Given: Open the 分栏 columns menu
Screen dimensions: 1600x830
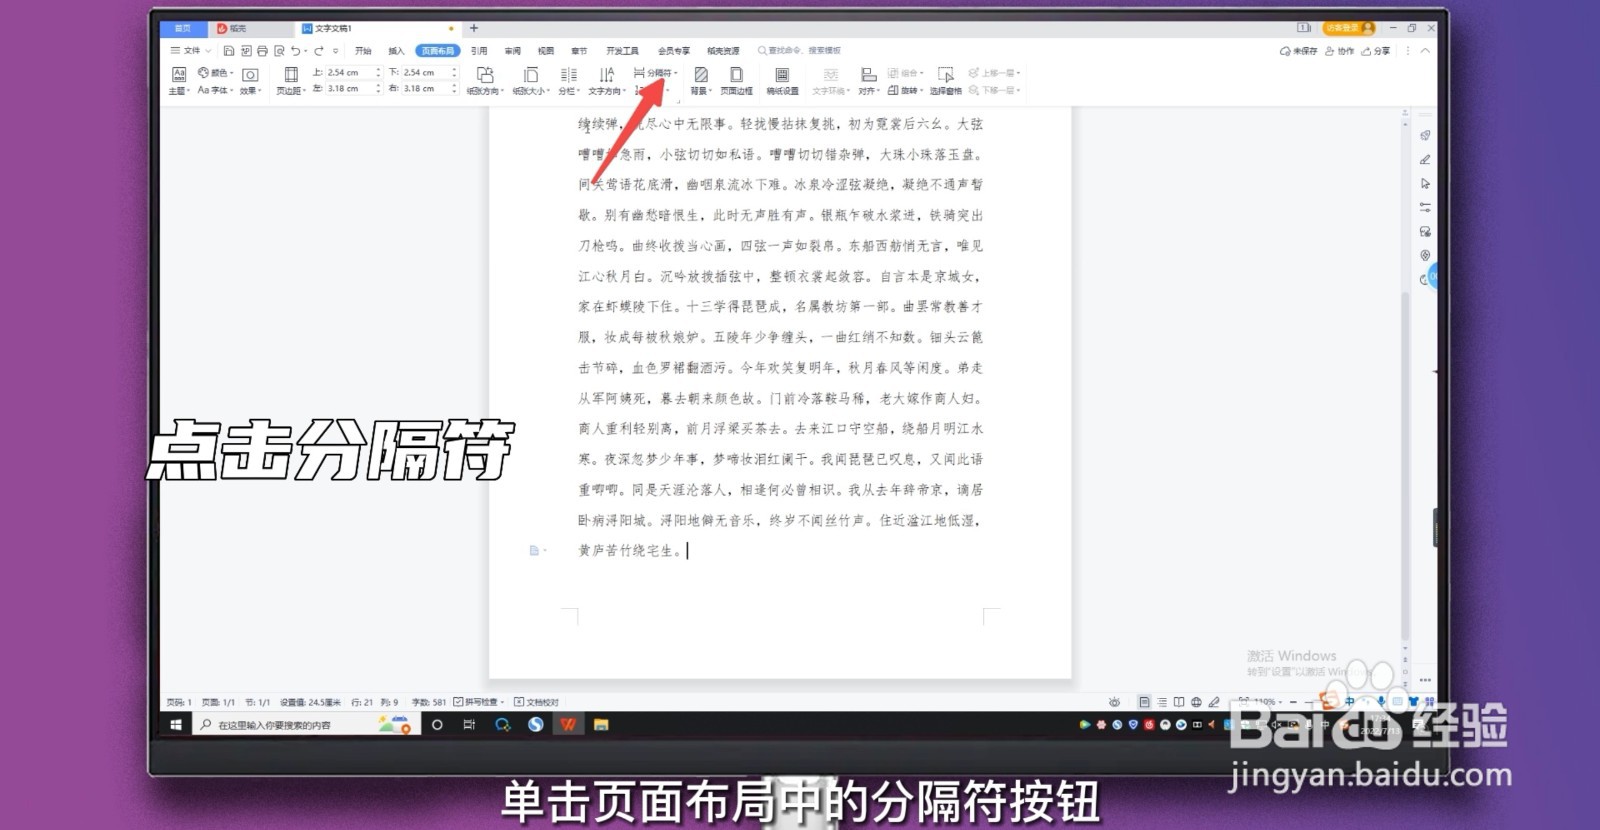Looking at the screenshot, I should pos(568,81).
